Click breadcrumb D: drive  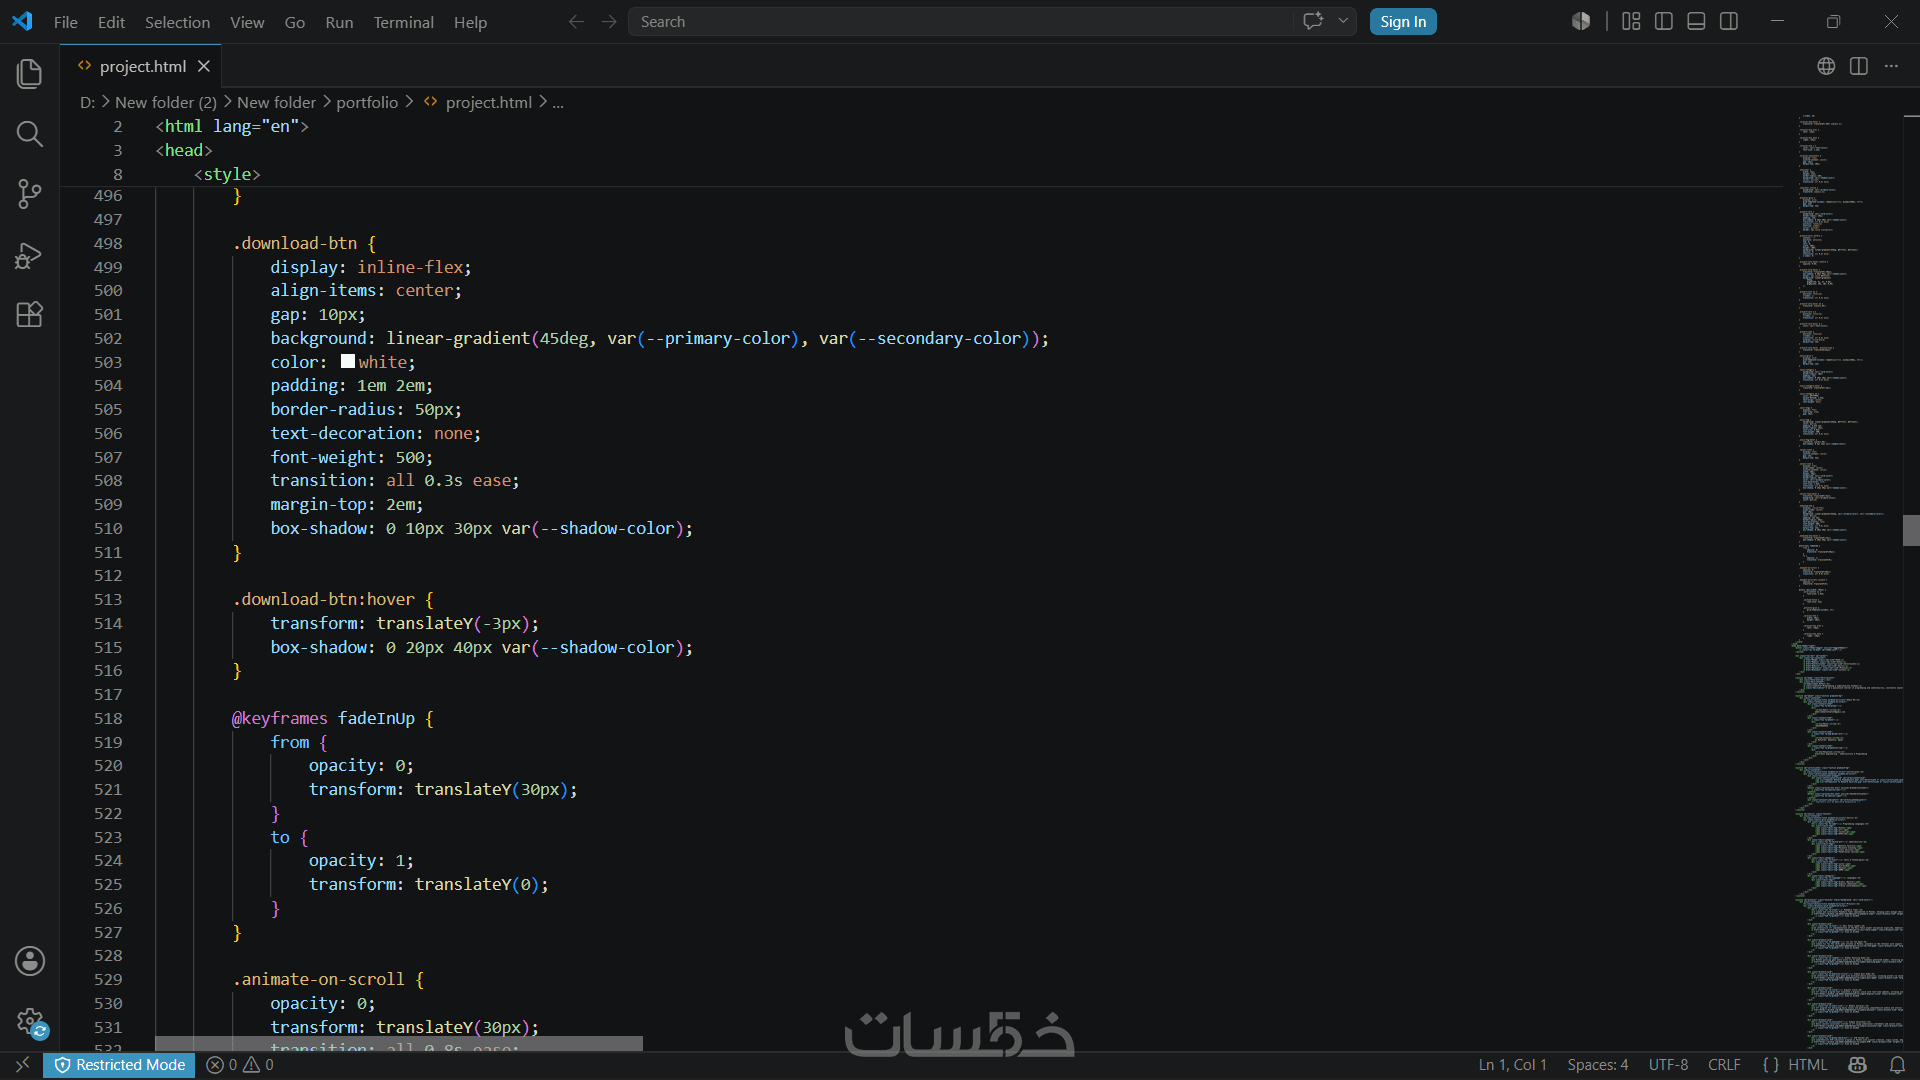[x=87, y=102]
